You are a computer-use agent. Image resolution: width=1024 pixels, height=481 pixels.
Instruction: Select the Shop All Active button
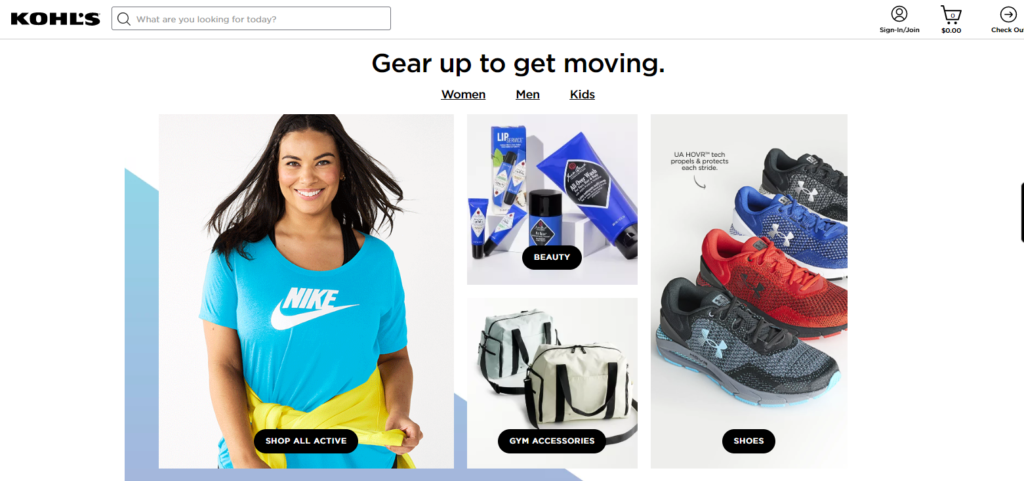[306, 441]
